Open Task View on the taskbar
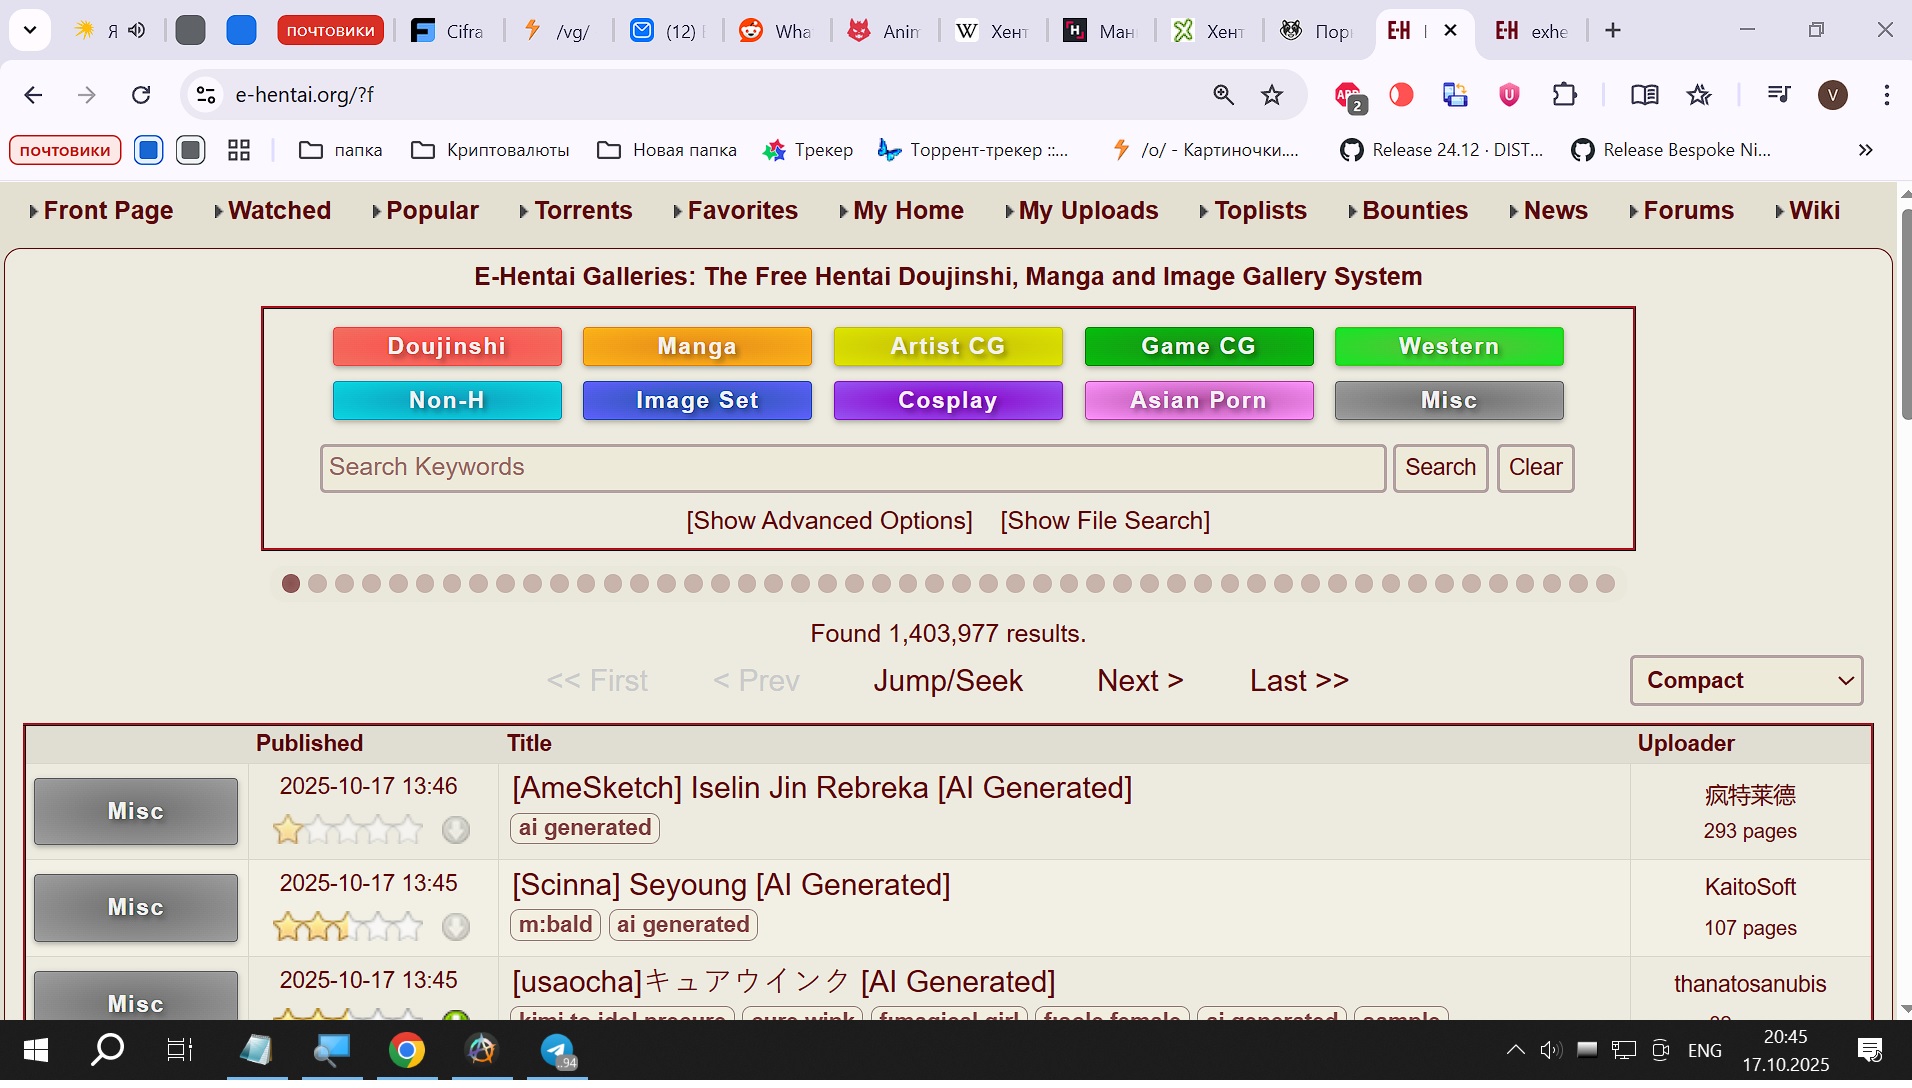 pyautogui.click(x=180, y=1050)
